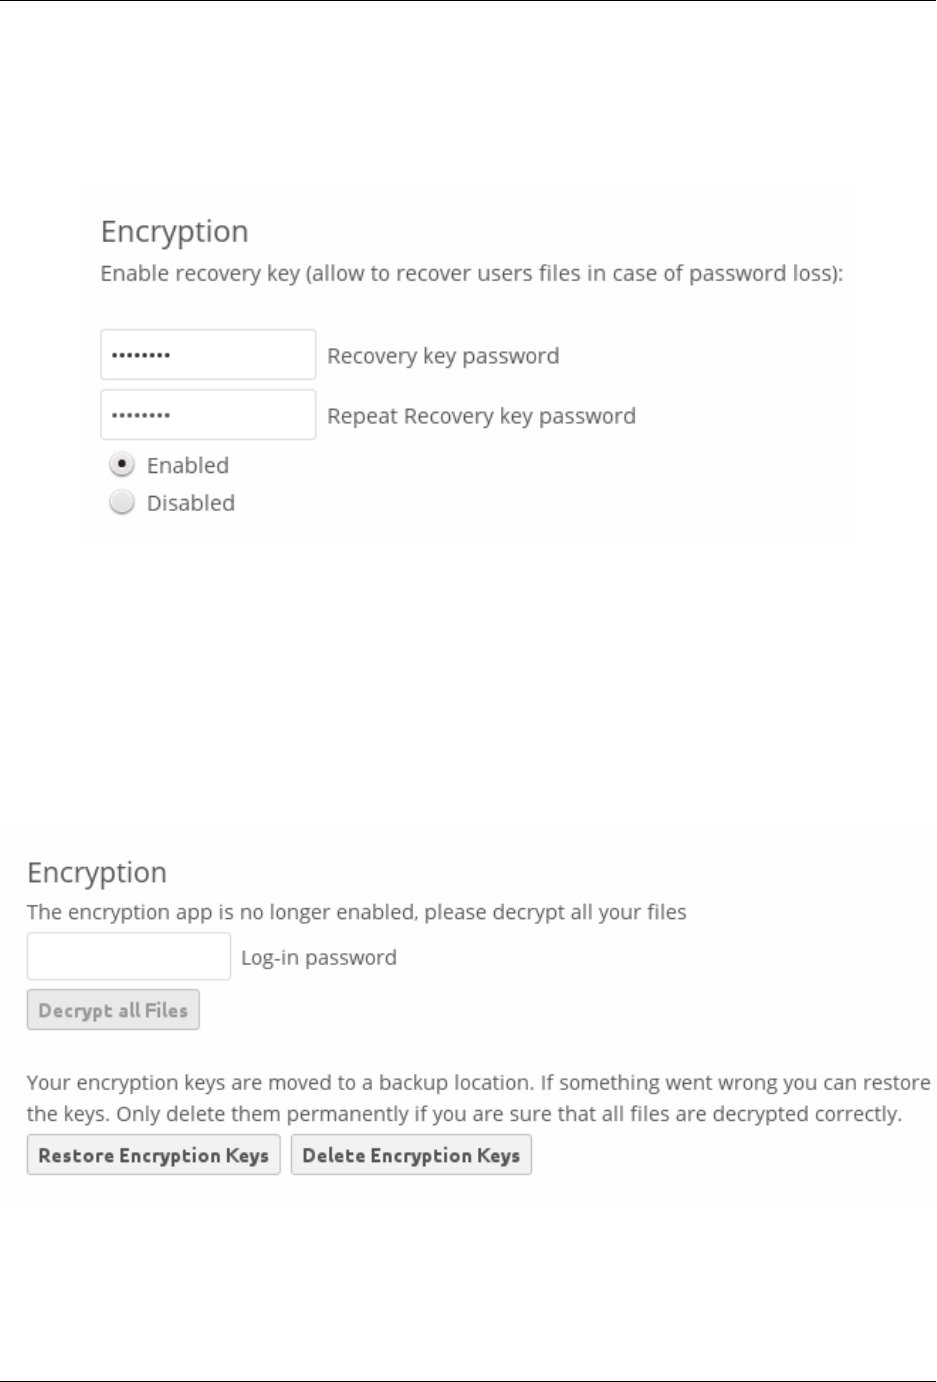Click the Encryption heading above recovery key settings
Screen dimensions: 937x1382
coord(175,232)
